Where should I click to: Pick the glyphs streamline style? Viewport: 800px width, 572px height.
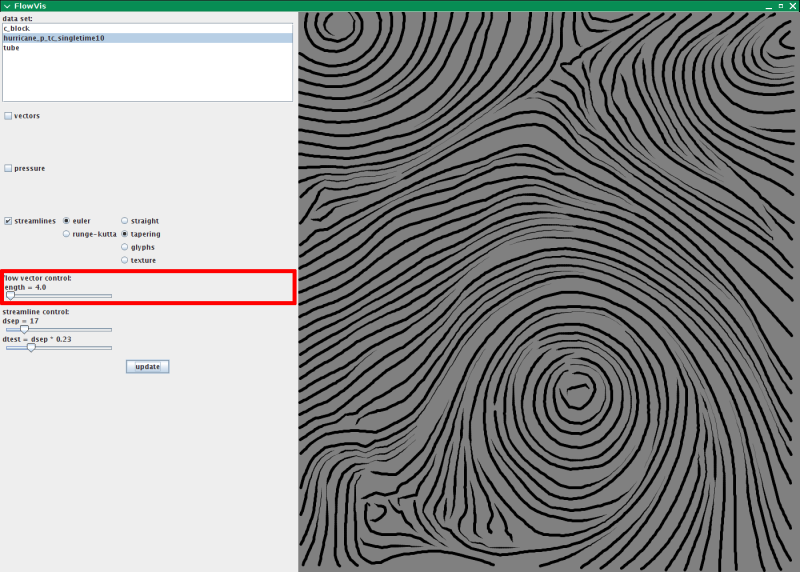click(x=125, y=247)
